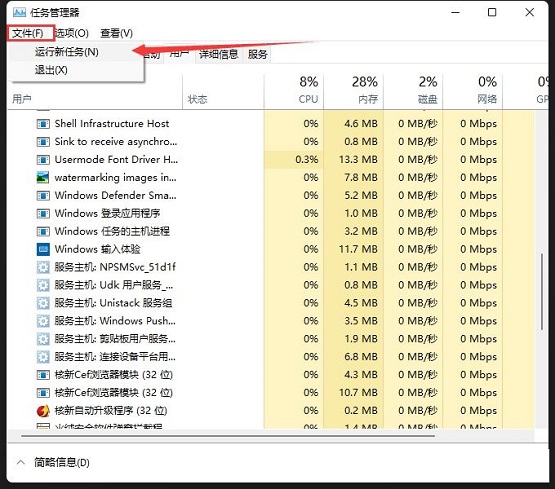Screen dimensions: 555x489
Task: Minimize the 任务管理器 window
Action: 456,13
